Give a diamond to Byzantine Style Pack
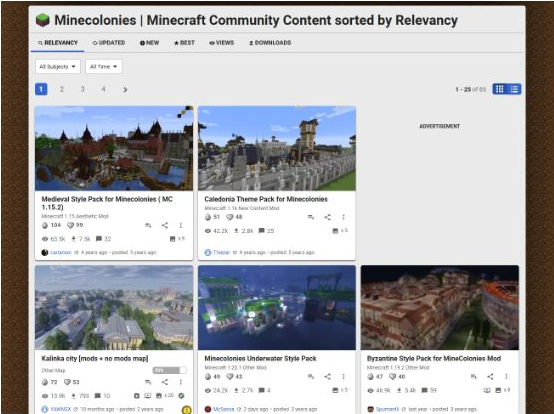Screen dimensions: 554x414 pyautogui.click(x=370, y=377)
